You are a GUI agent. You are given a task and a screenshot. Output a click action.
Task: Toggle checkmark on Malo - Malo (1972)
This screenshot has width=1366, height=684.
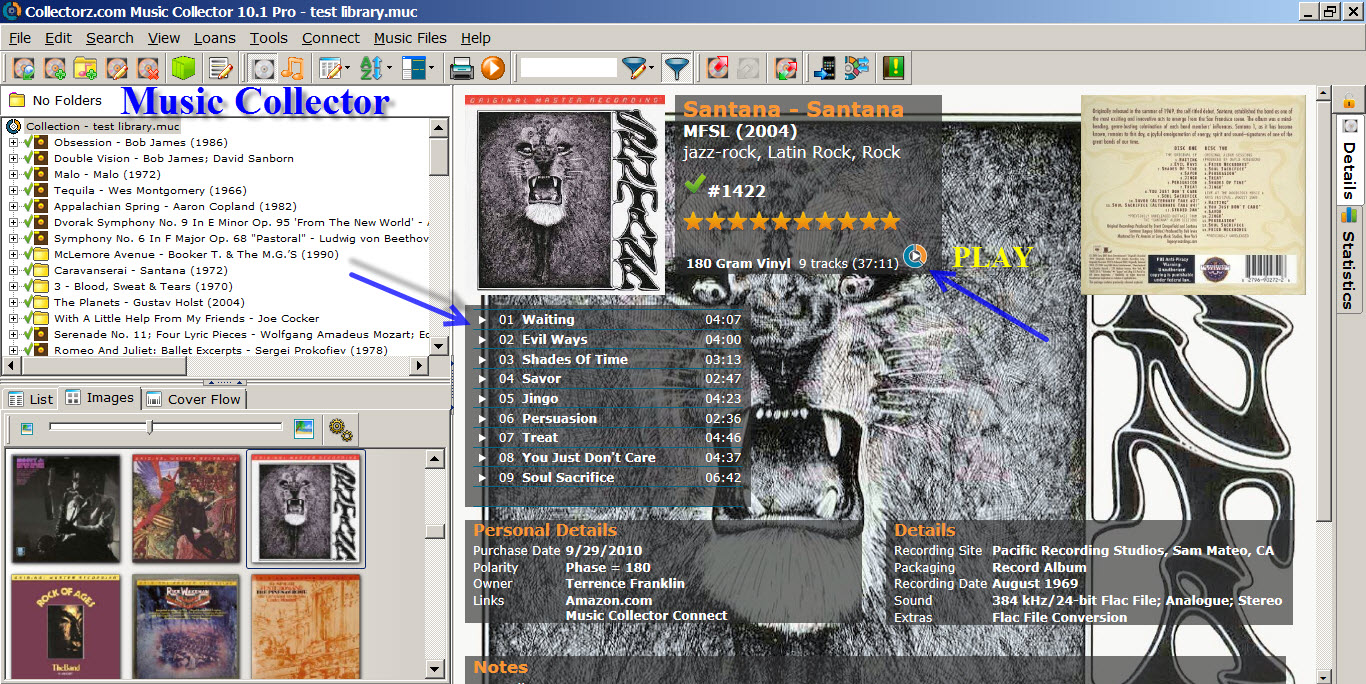click(28, 175)
